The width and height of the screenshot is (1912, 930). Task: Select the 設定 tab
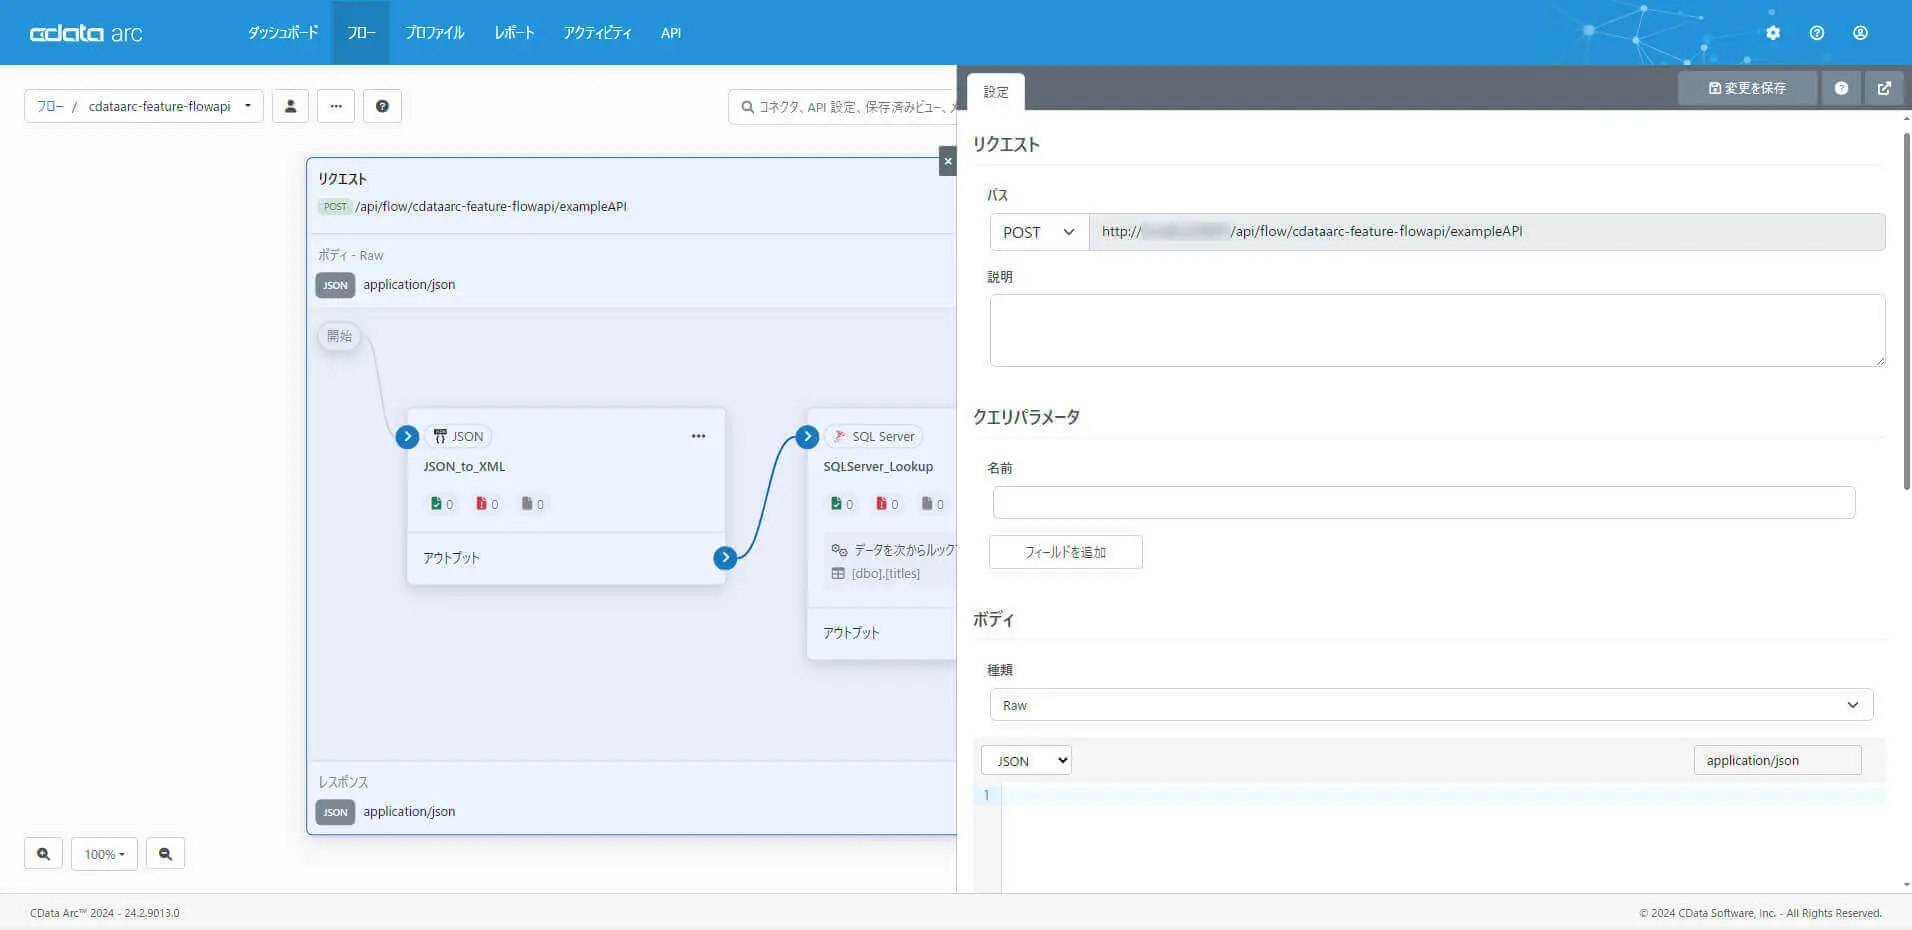(996, 92)
